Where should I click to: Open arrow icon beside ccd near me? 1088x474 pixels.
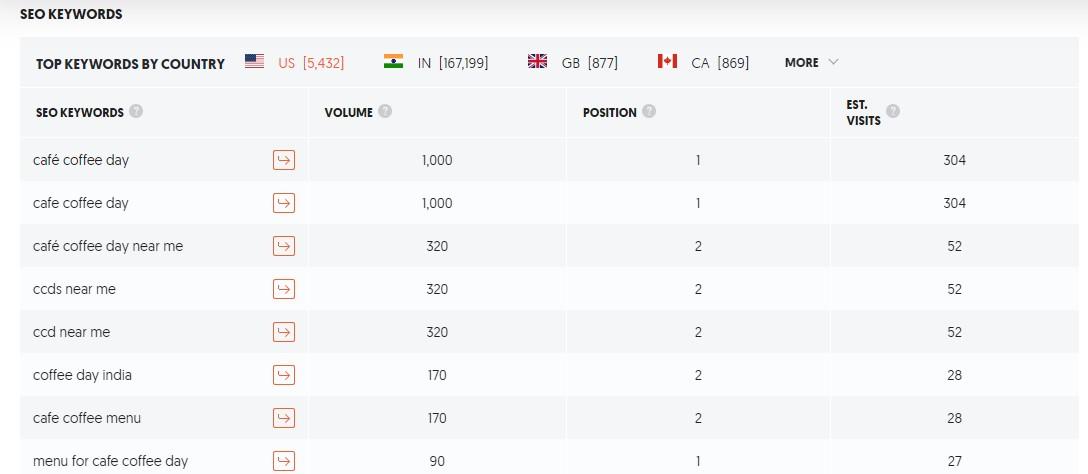pyautogui.click(x=284, y=332)
